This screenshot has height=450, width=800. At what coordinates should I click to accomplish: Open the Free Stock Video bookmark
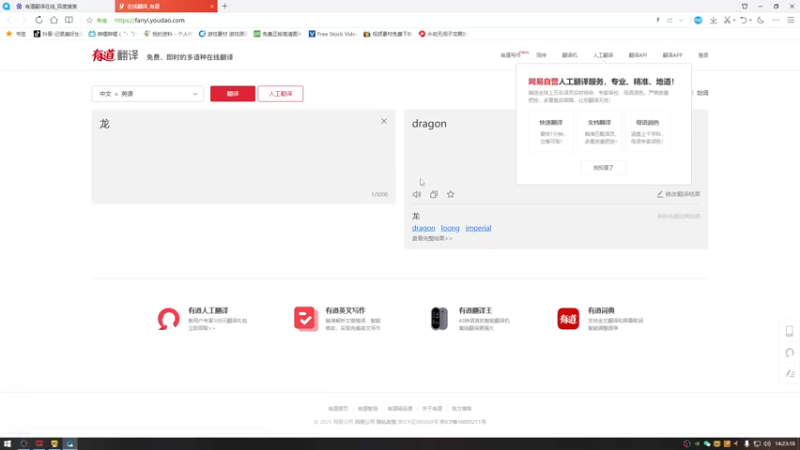[332, 34]
